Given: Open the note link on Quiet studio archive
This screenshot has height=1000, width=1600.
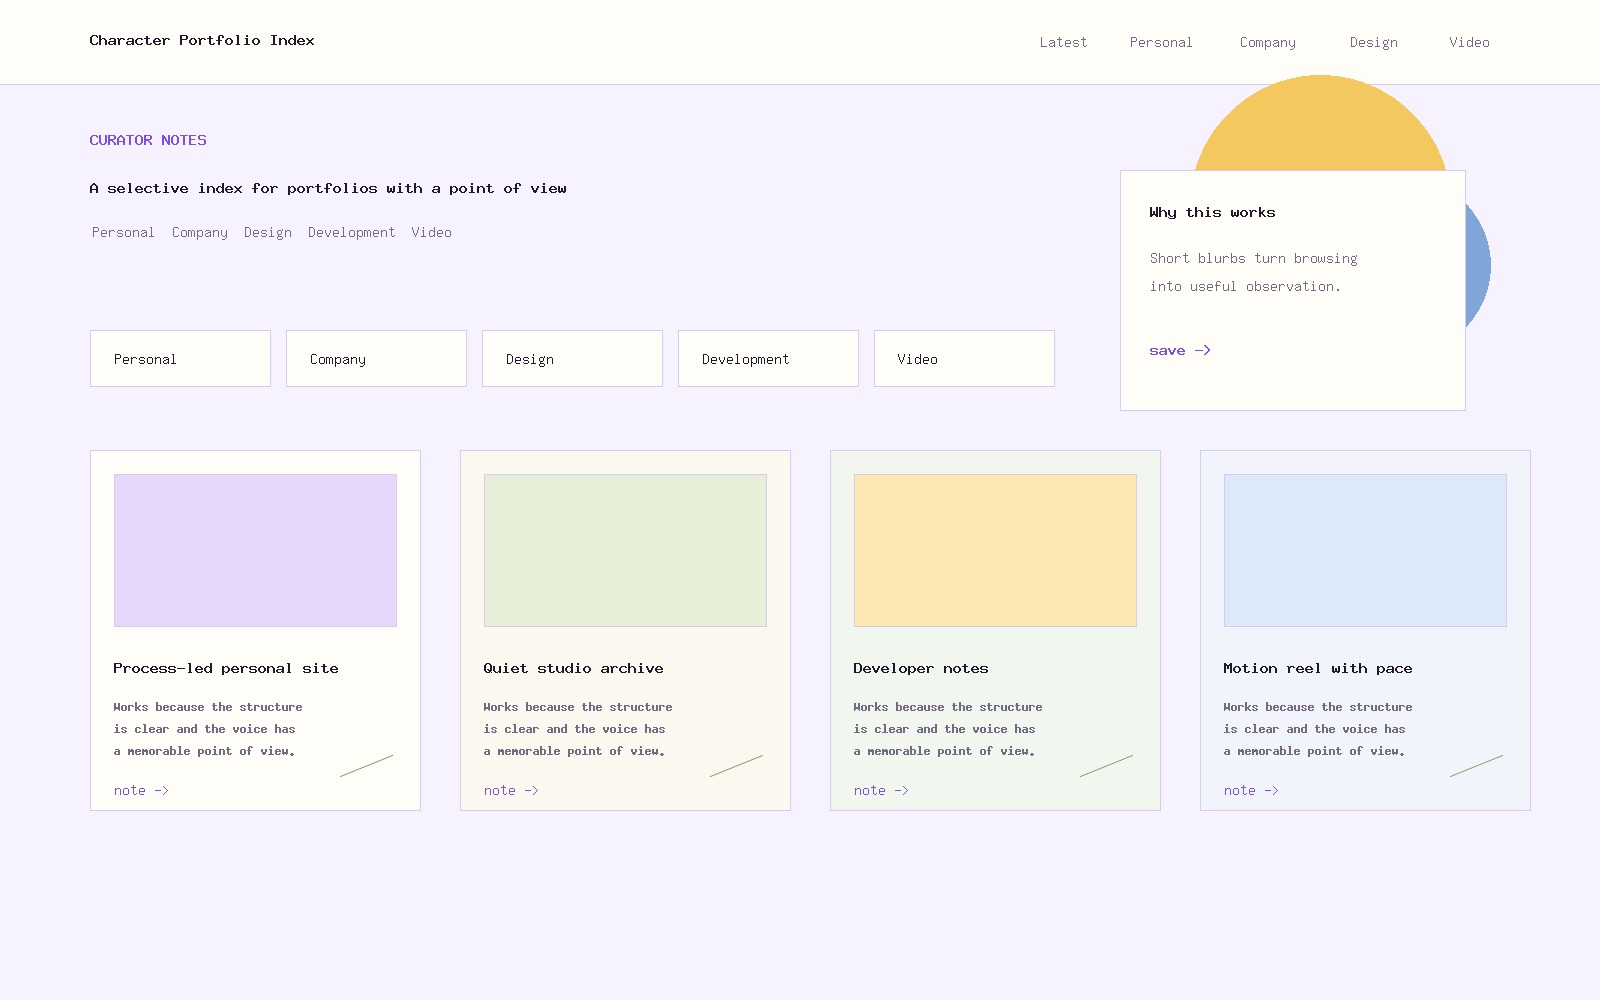Looking at the screenshot, I should [x=511, y=790].
